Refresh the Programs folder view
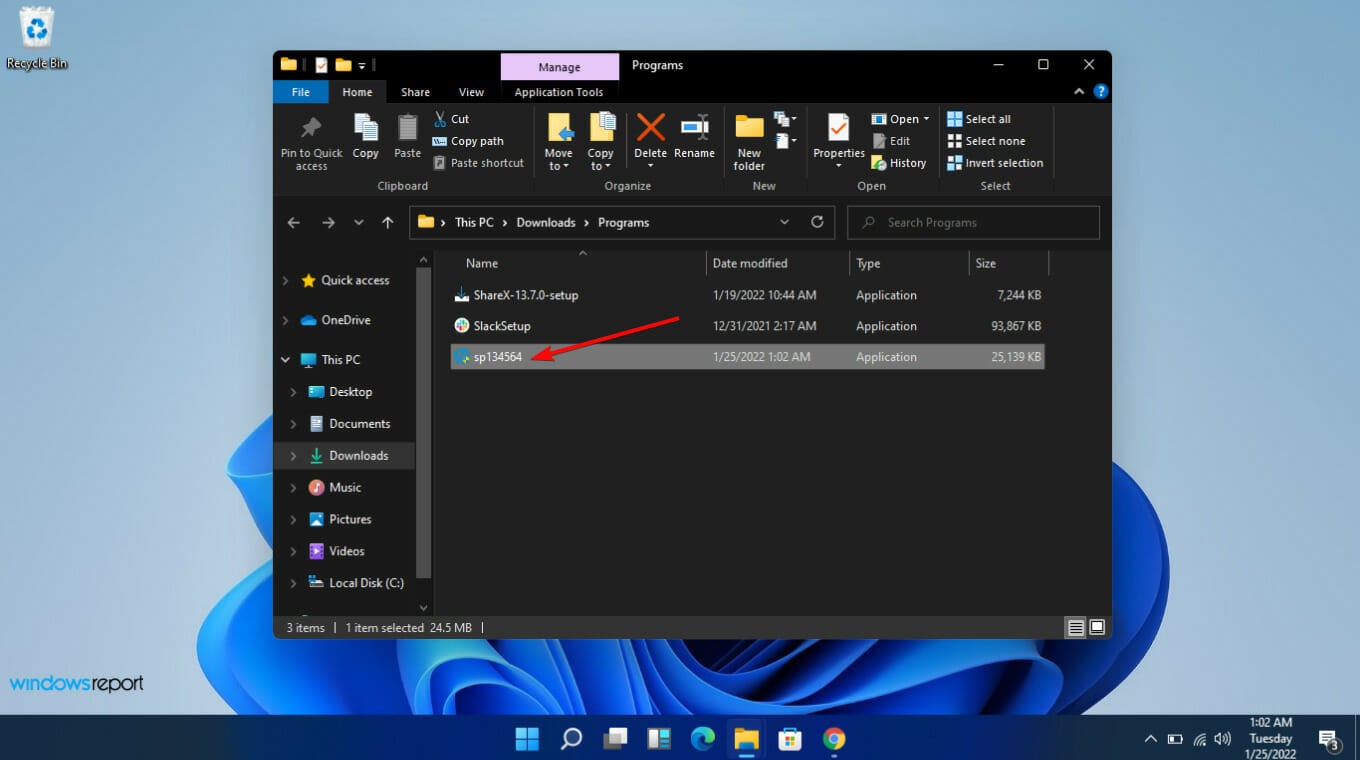Viewport: 1360px width, 760px height. [817, 222]
